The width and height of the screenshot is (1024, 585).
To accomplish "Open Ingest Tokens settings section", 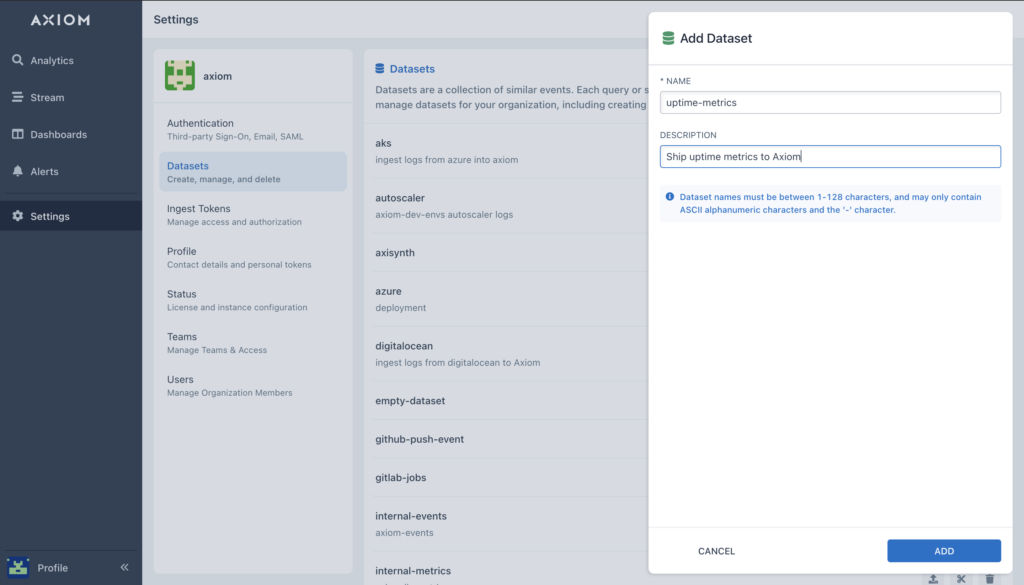I will point(253,215).
